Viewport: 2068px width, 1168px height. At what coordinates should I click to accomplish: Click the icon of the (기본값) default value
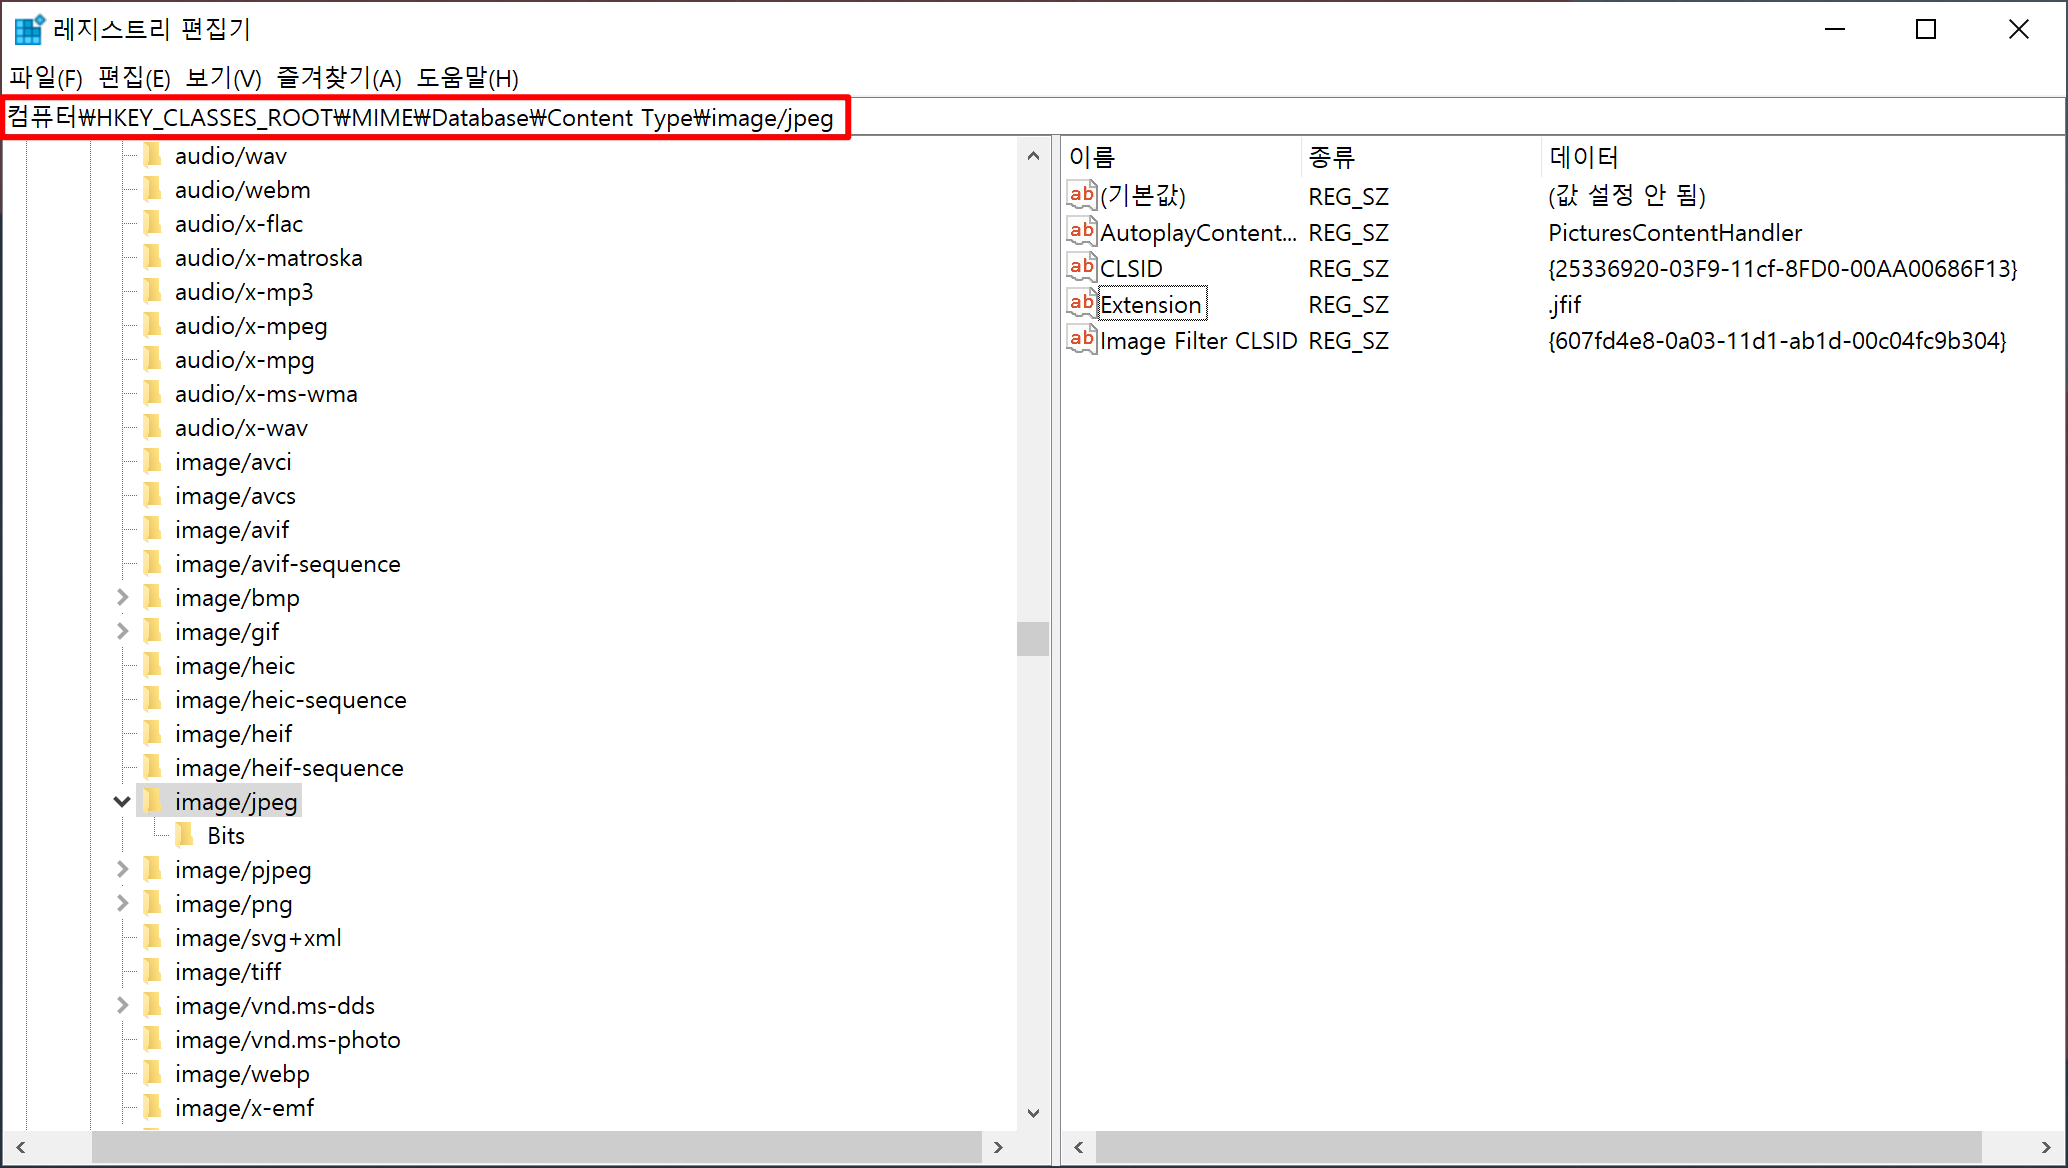pyautogui.click(x=1081, y=195)
